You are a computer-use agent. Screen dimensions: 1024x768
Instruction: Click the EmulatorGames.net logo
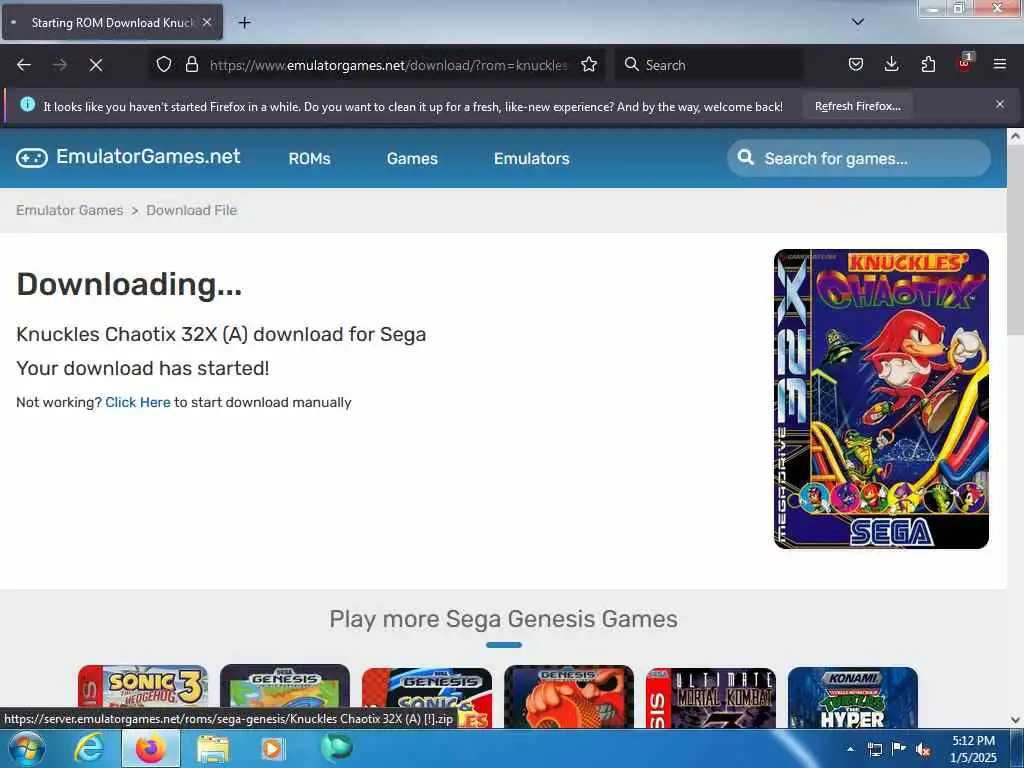pyautogui.click(x=128, y=157)
